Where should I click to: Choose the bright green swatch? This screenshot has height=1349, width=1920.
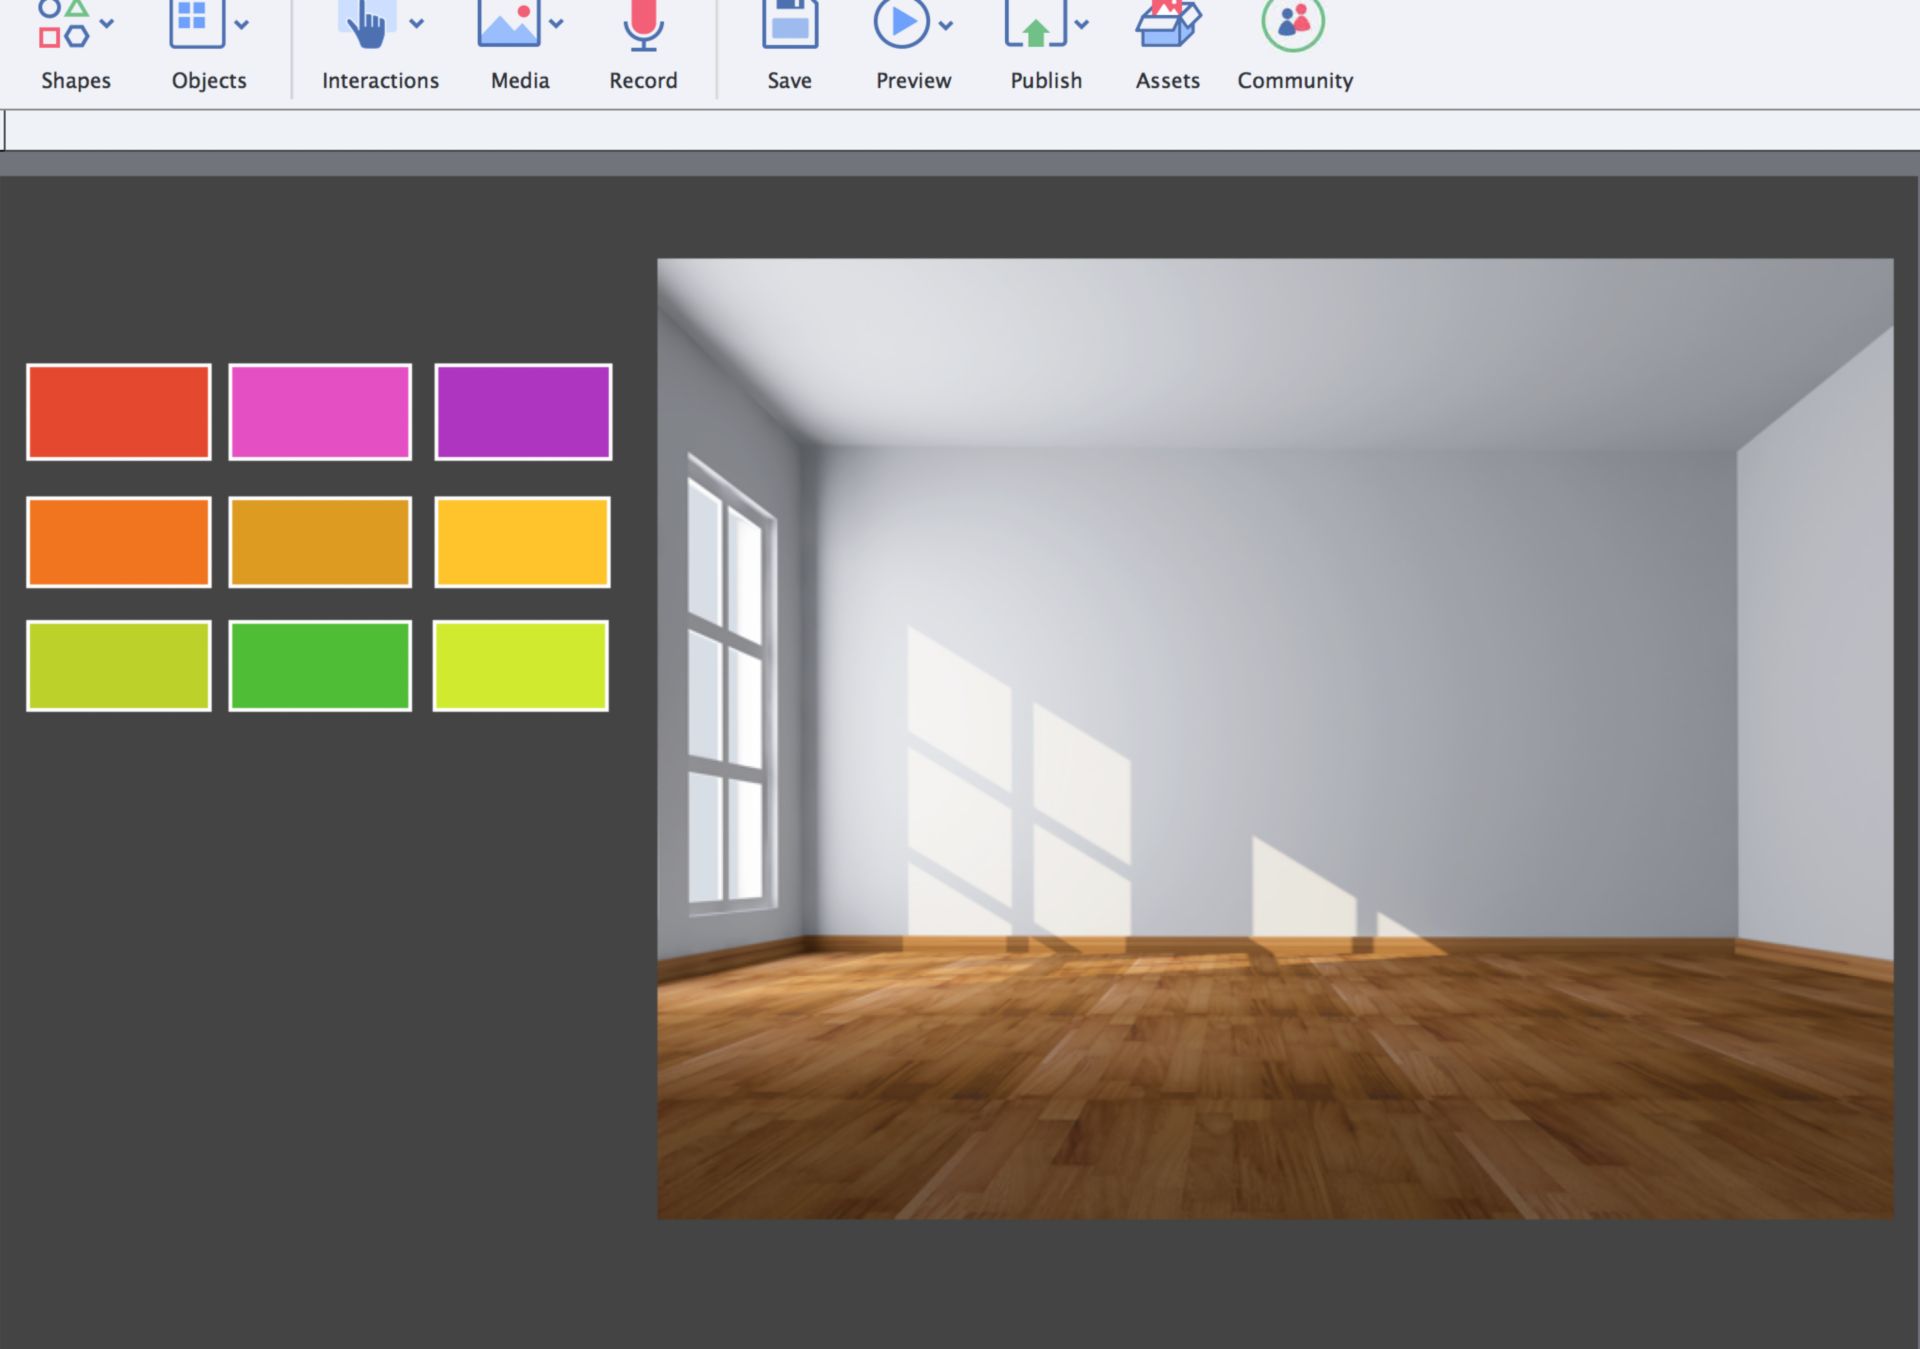pyautogui.click(x=320, y=666)
